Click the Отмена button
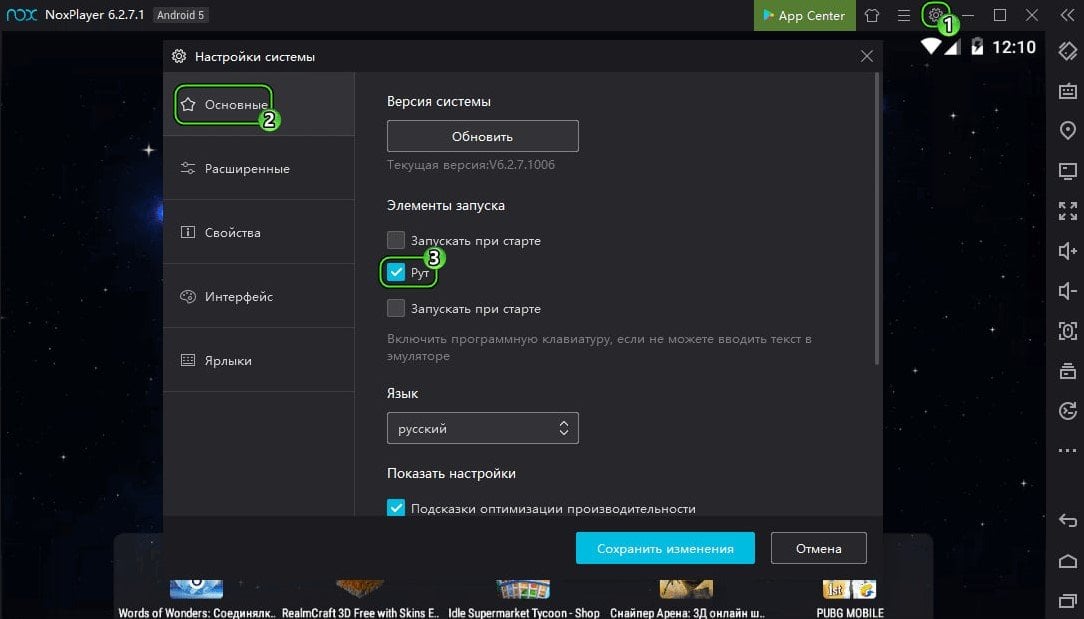 (819, 548)
